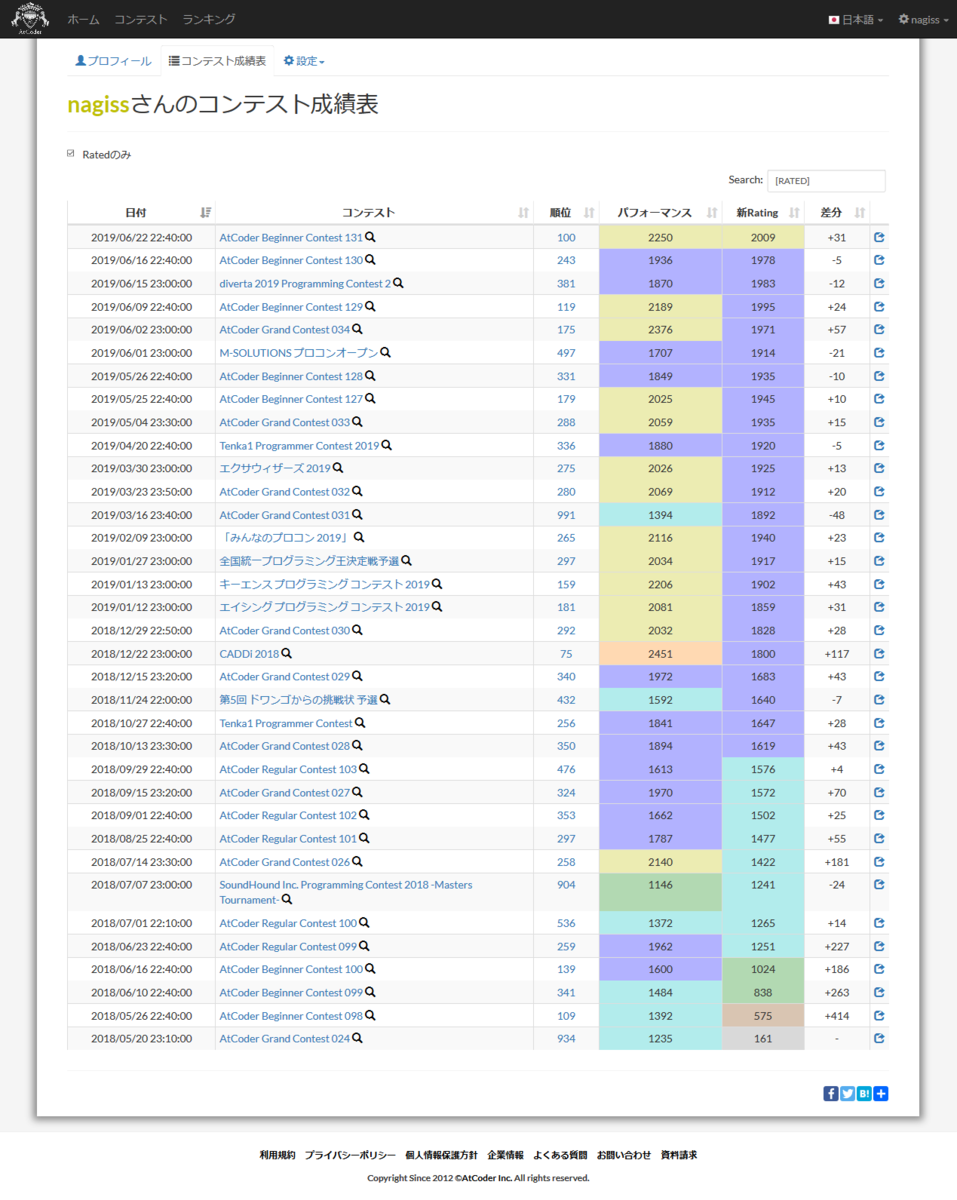Click share icon for AtCoder Grand Contest 024
The width and height of the screenshot is (957, 1200).
[x=879, y=1038]
